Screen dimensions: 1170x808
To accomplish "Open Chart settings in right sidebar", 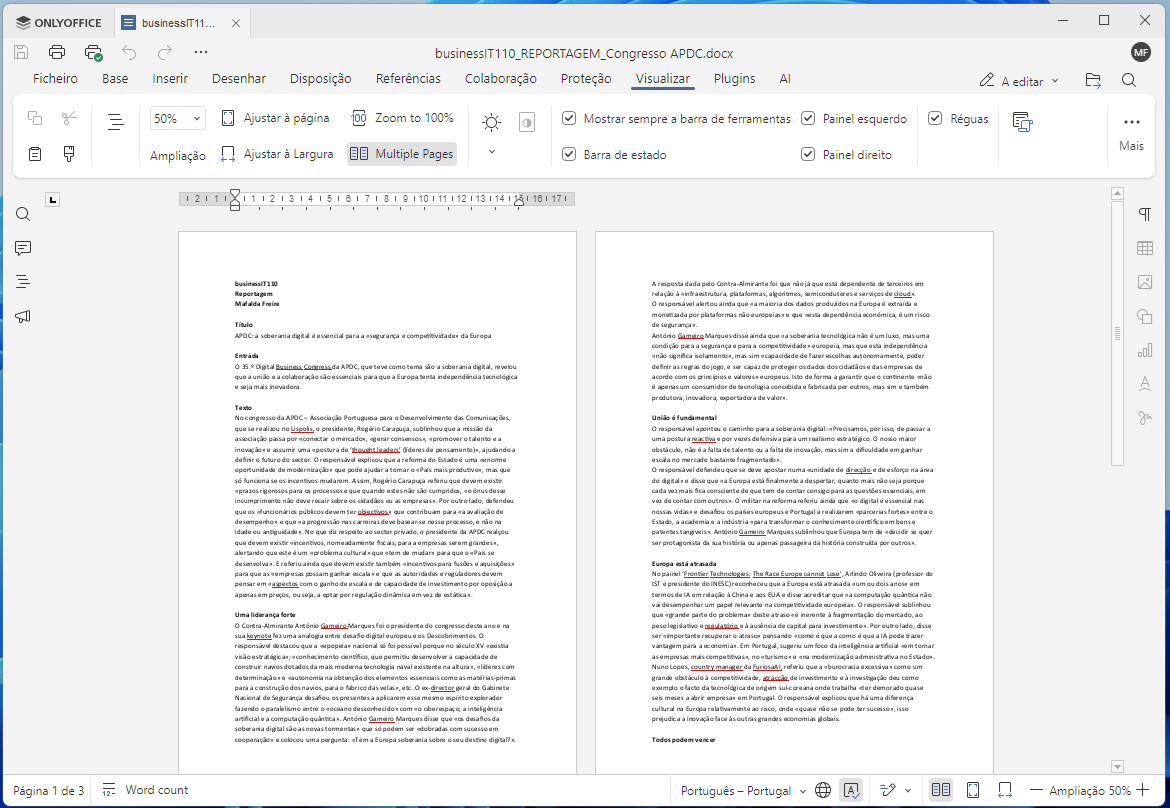I will pyautogui.click(x=1145, y=350).
